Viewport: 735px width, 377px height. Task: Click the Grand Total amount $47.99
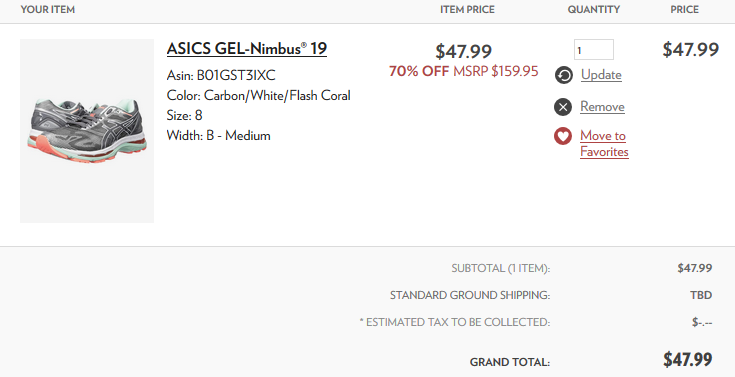tap(687, 360)
